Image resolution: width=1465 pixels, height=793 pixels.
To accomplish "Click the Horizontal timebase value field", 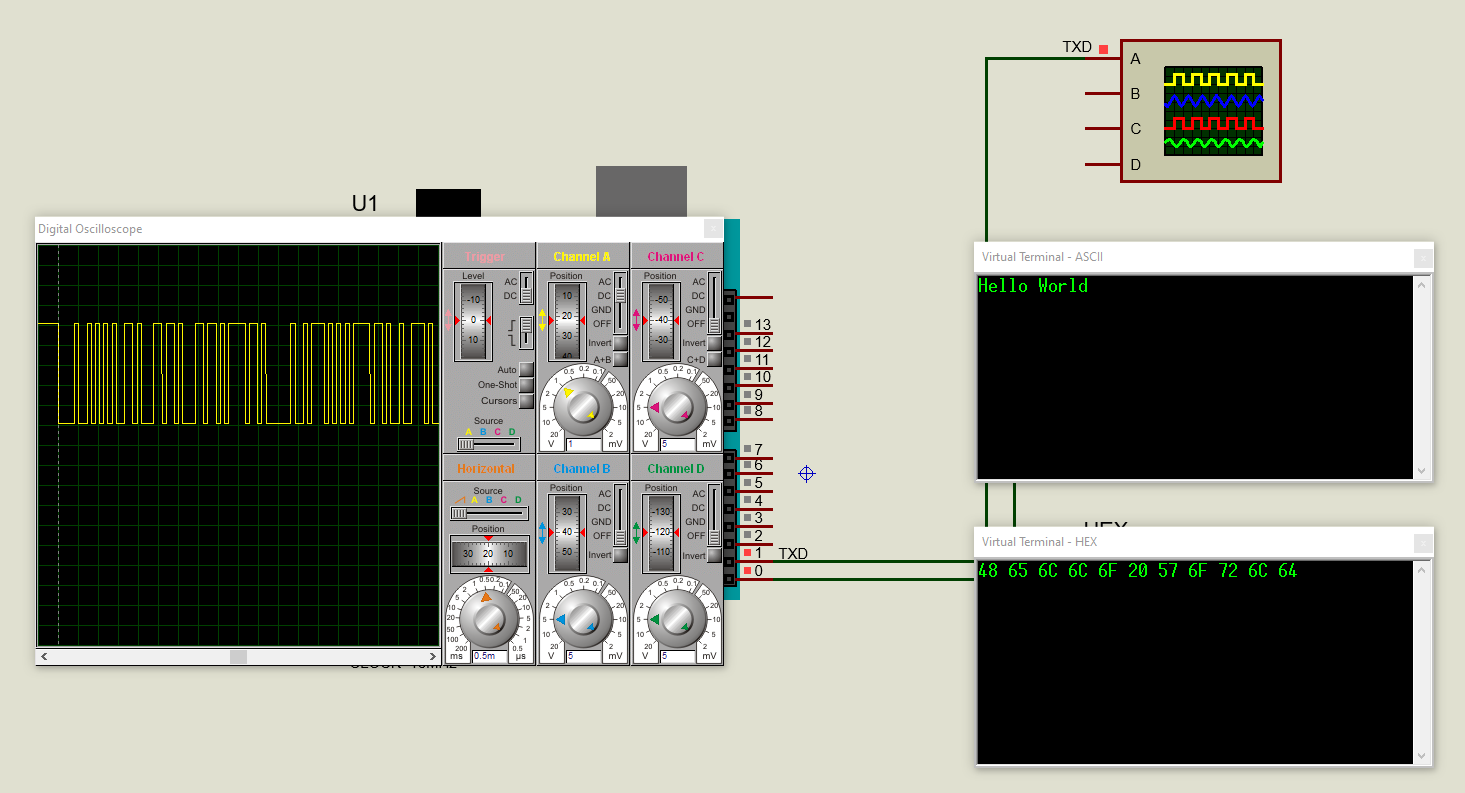I will coord(490,656).
